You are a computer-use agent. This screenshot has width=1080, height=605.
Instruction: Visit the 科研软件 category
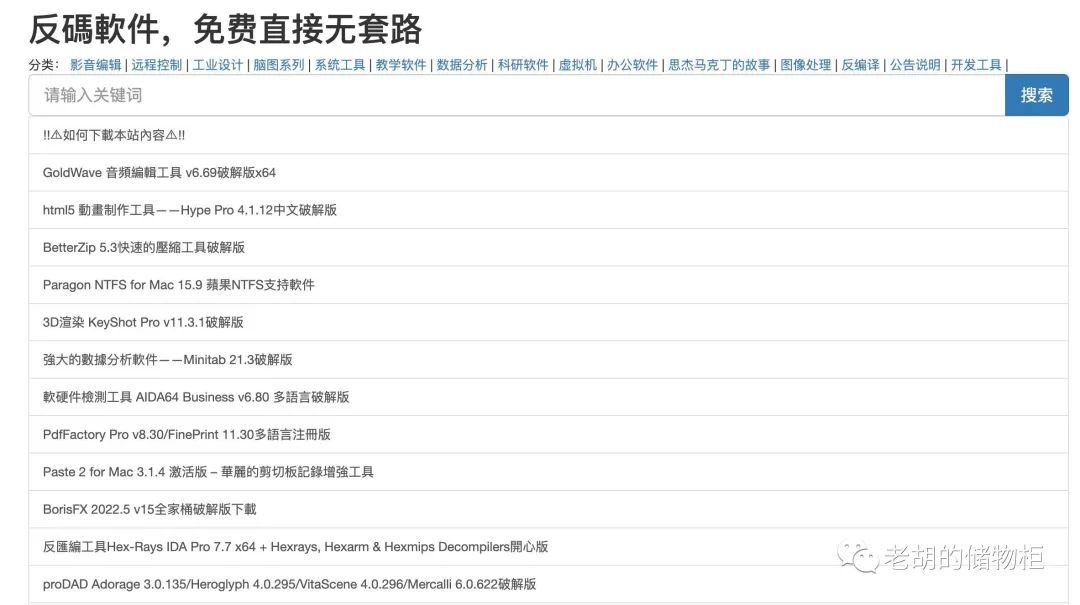tap(523, 65)
